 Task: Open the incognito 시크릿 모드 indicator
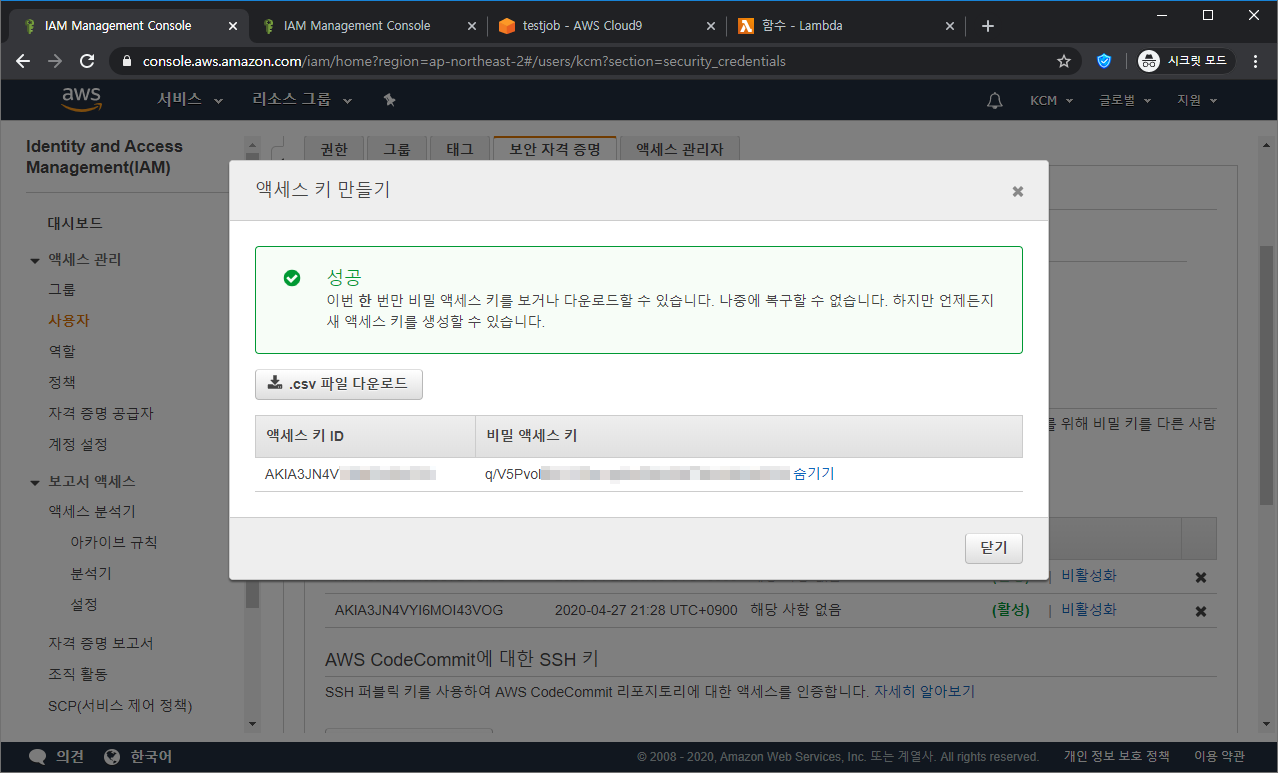point(1184,61)
